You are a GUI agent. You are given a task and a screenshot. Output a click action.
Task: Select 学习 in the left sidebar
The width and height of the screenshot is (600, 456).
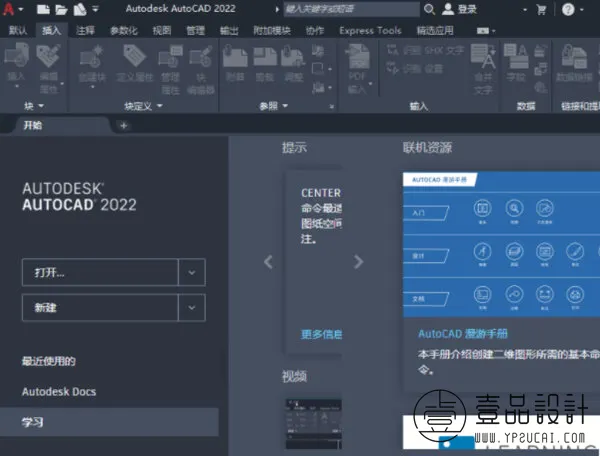pyautogui.click(x=109, y=422)
